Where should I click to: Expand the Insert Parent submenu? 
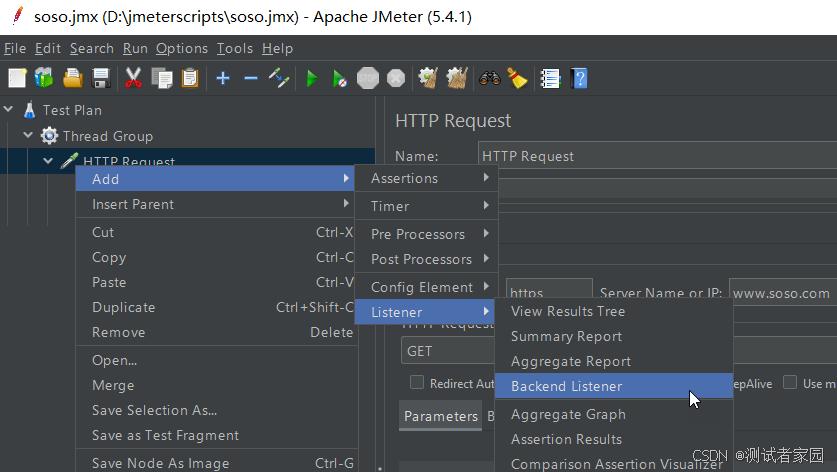point(215,204)
